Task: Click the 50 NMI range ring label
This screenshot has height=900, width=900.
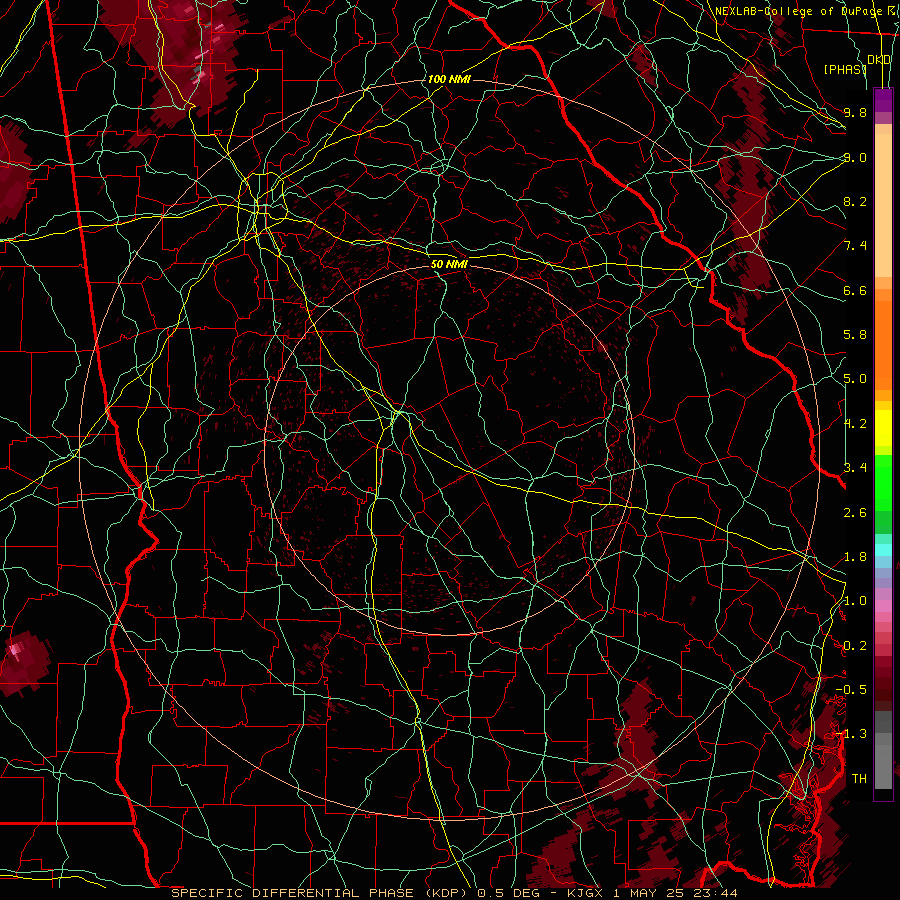Action: pyautogui.click(x=449, y=264)
